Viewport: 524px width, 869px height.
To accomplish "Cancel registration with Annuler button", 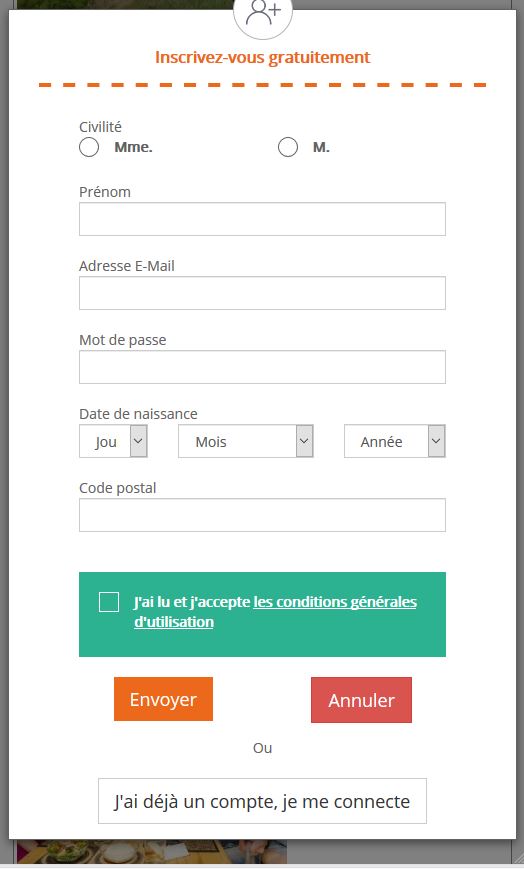I will (x=362, y=700).
